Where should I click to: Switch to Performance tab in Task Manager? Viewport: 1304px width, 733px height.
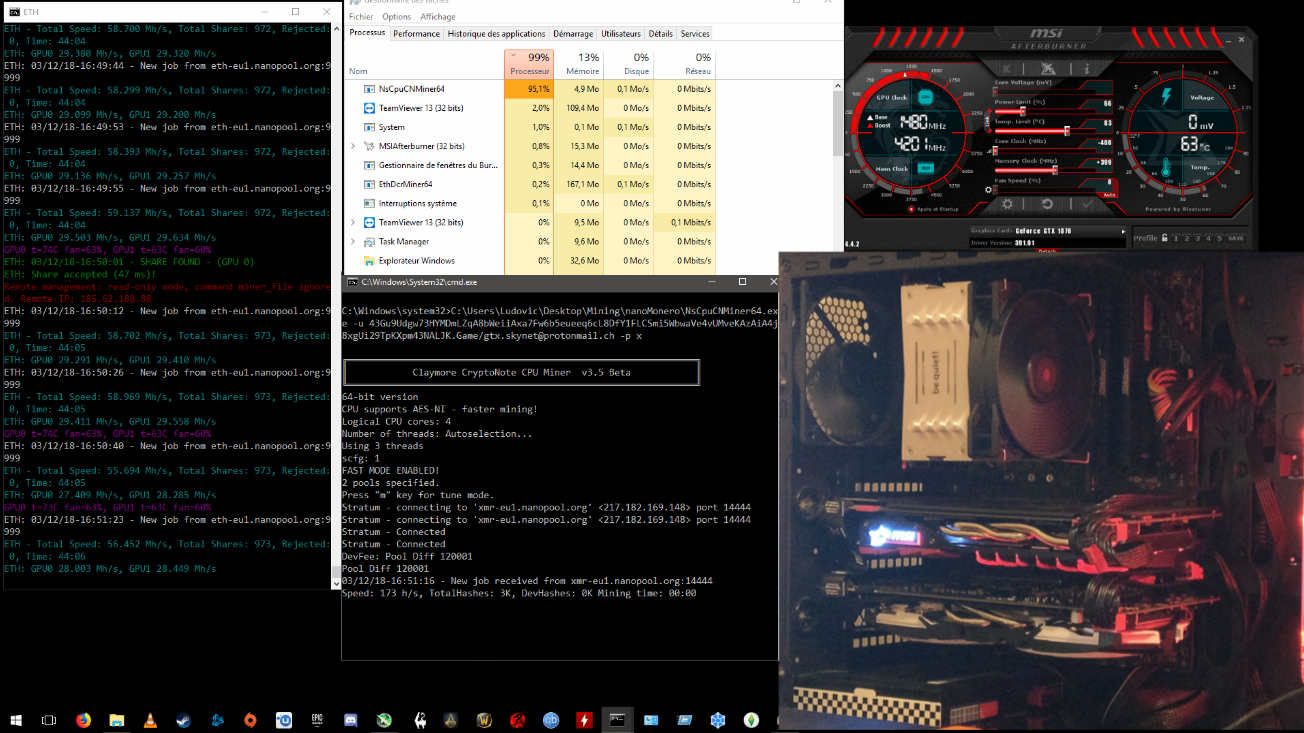pyautogui.click(x=416, y=34)
